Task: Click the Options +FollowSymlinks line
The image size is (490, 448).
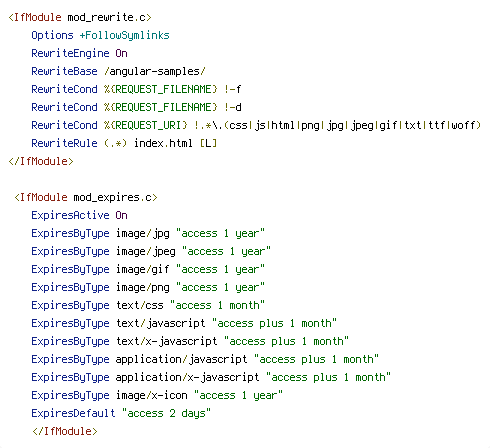Action: pos(100,35)
